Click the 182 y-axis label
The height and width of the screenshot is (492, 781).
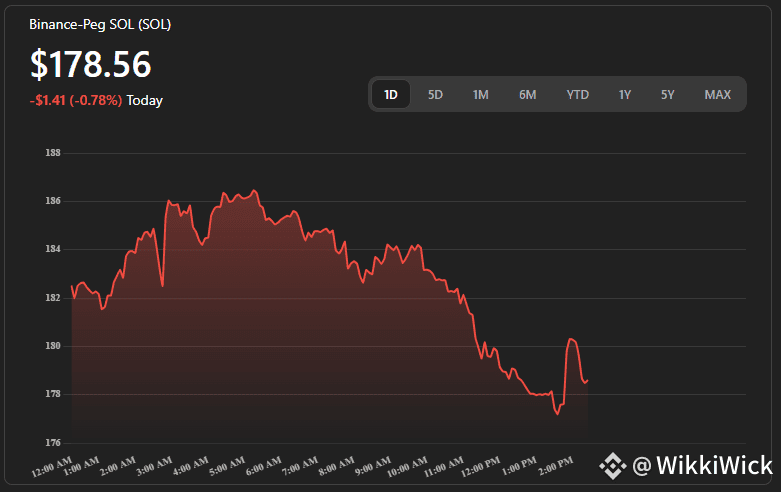pos(53,297)
